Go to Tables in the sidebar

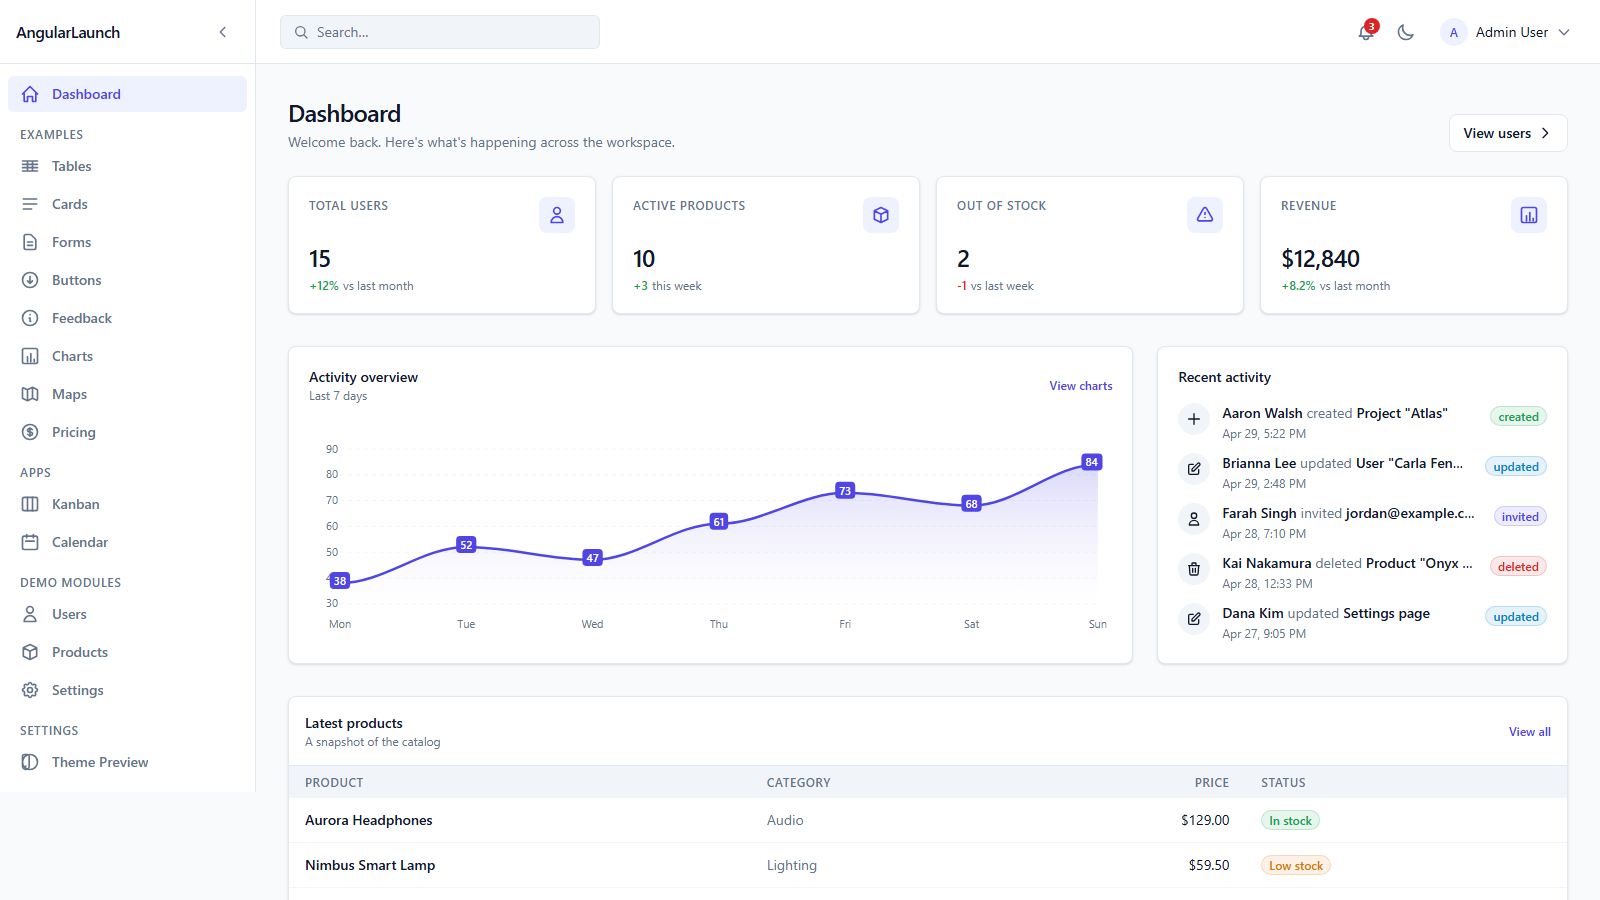(x=128, y=166)
